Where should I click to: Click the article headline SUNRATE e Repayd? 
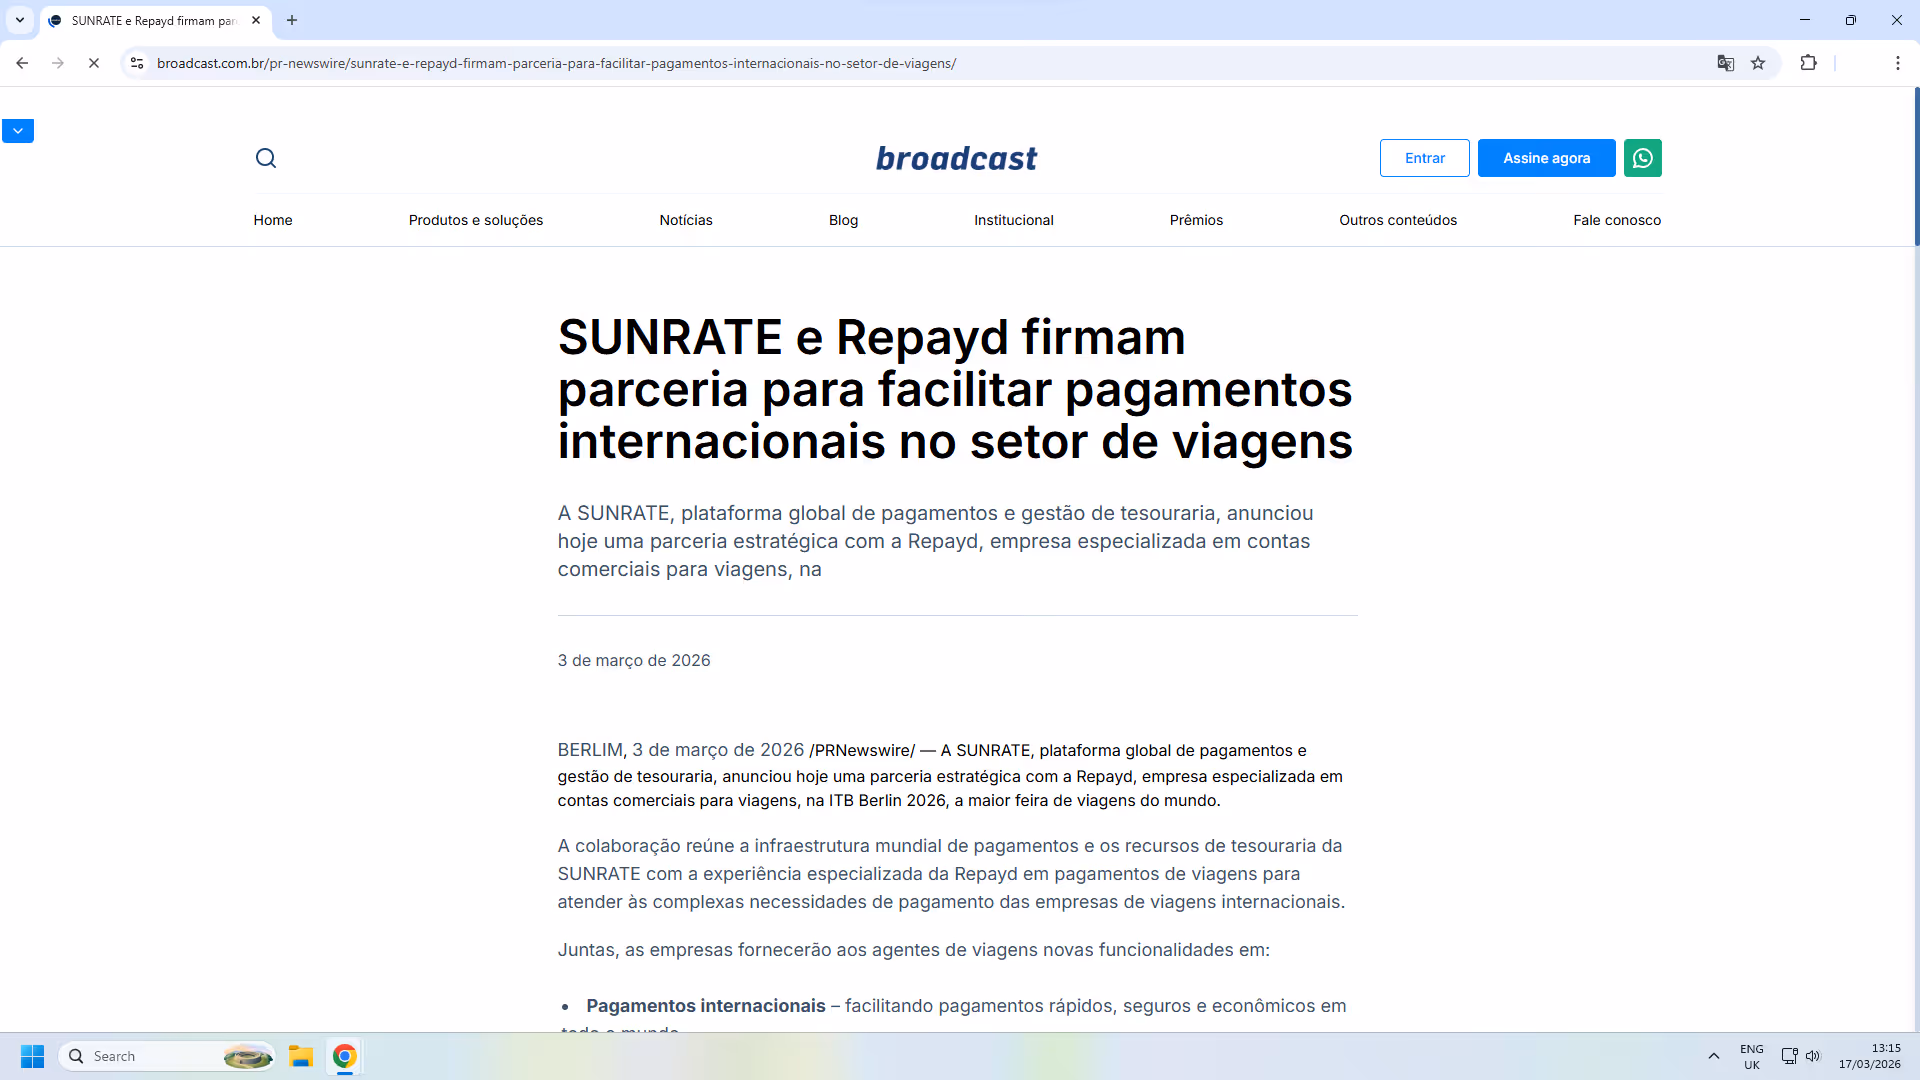955,389
